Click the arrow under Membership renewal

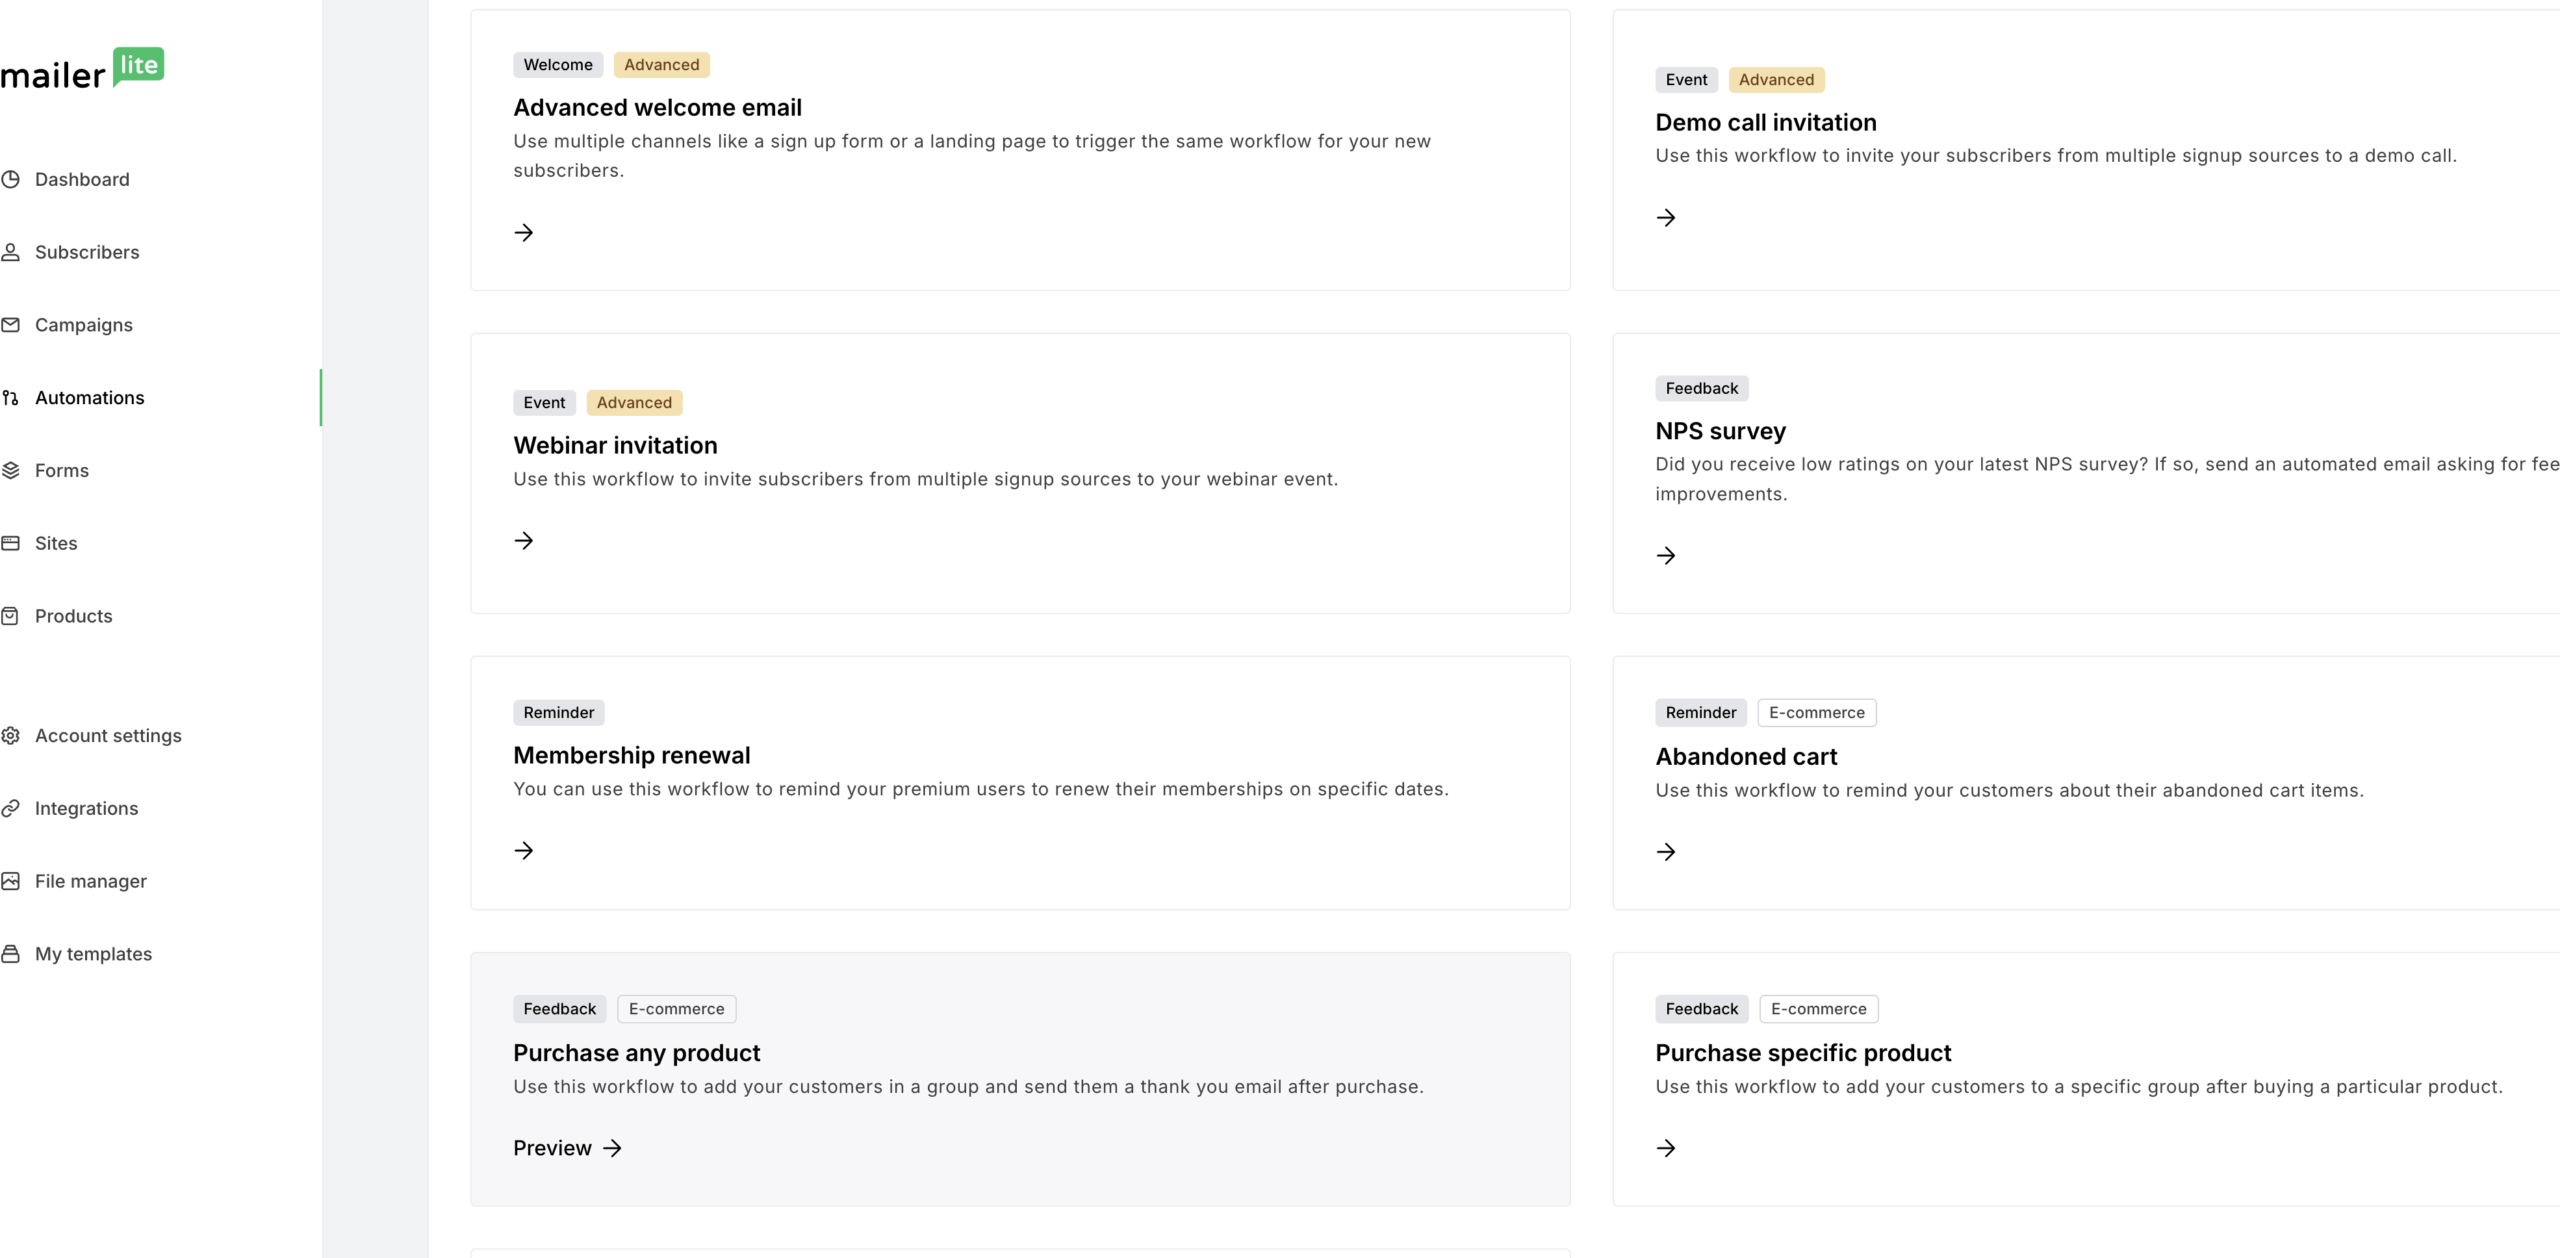524,851
